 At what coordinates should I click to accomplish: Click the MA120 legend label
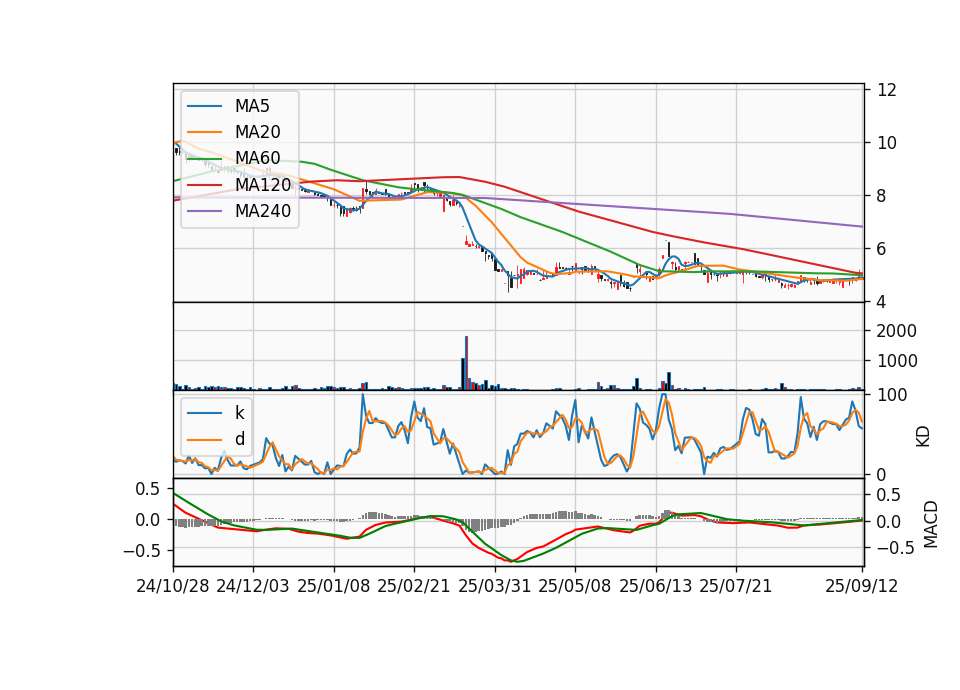pos(263,184)
